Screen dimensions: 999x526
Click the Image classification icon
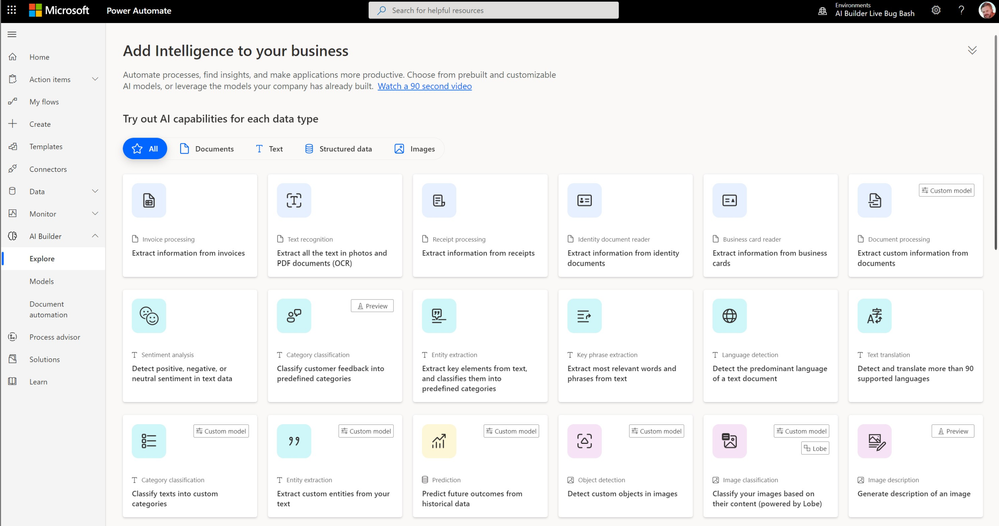point(729,441)
